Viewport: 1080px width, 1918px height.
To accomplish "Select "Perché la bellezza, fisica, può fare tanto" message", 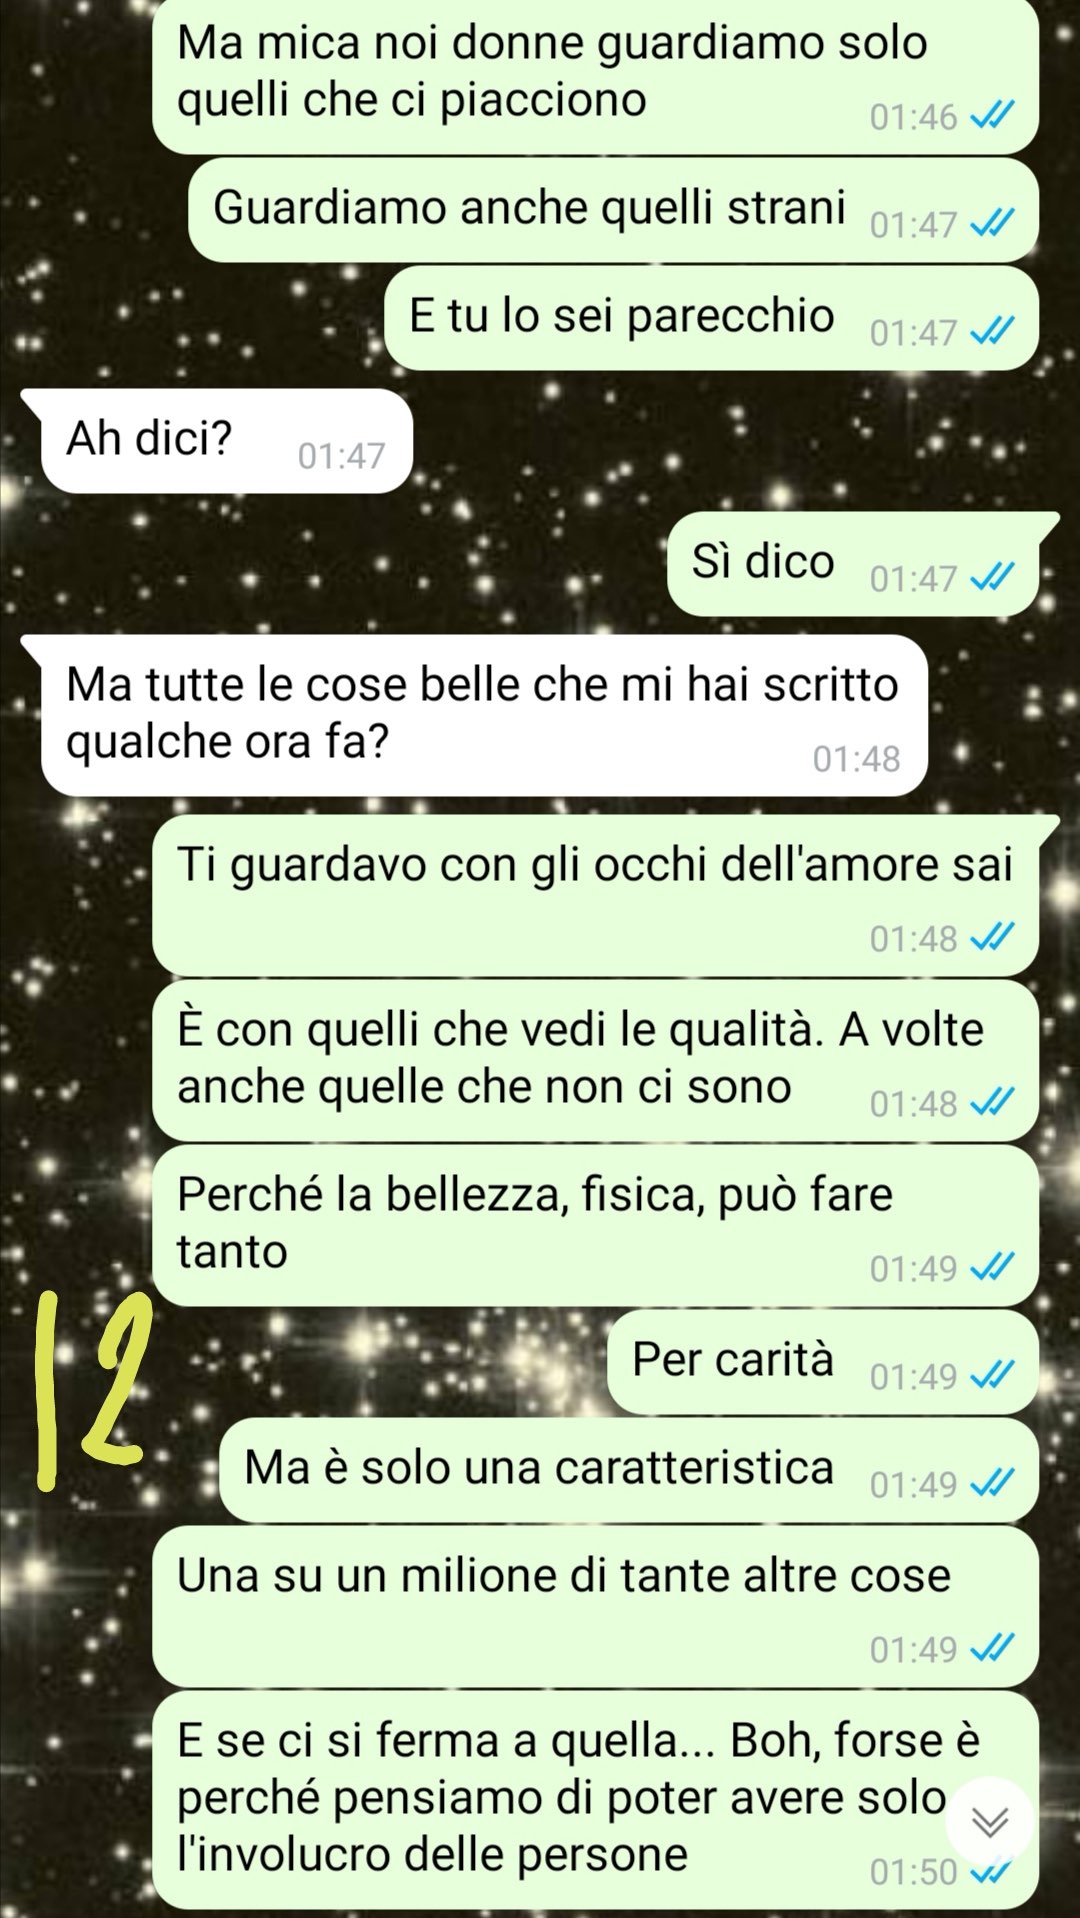I will (x=596, y=1225).
